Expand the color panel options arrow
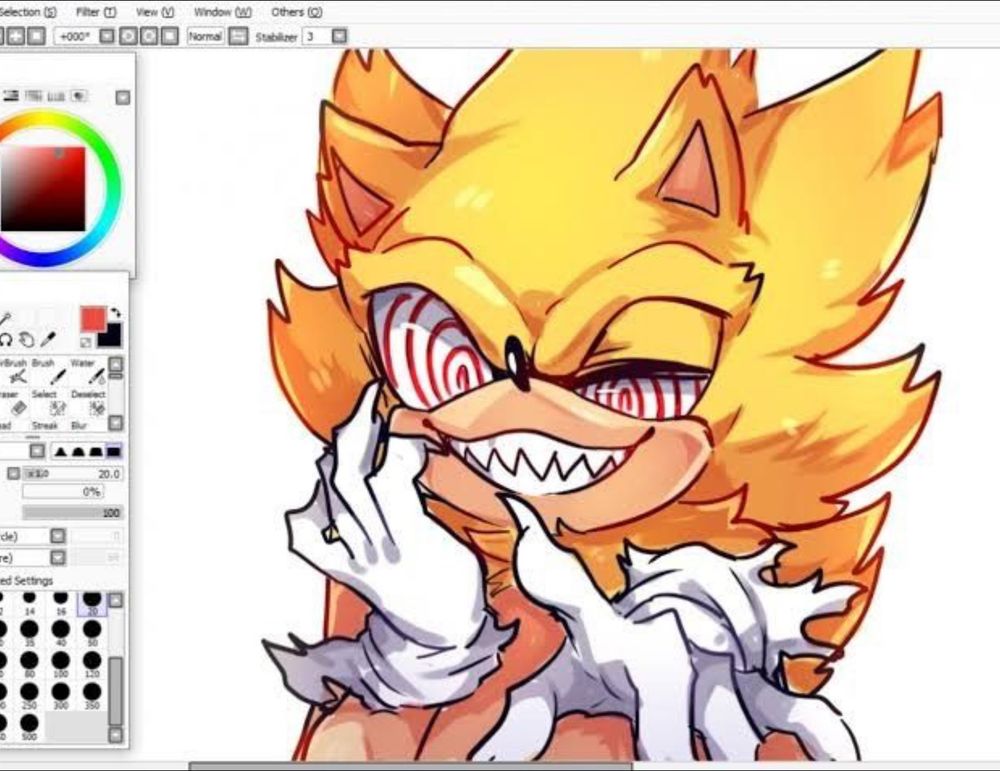Image resolution: width=1000 pixels, height=771 pixels. pyautogui.click(x=122, y=97)
